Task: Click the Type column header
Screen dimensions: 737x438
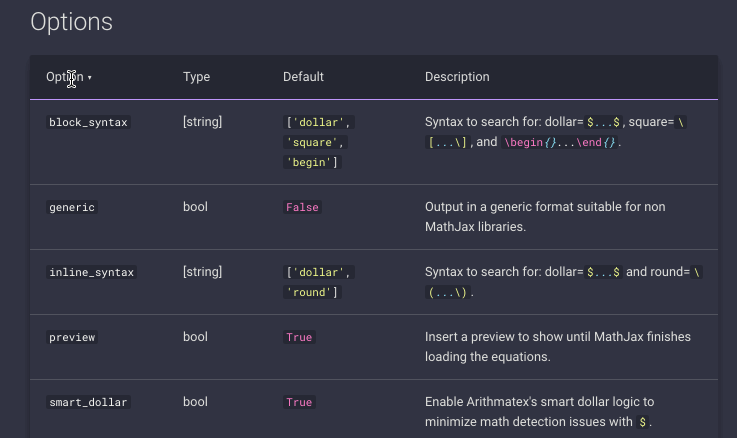Action: tap(196, 77)
